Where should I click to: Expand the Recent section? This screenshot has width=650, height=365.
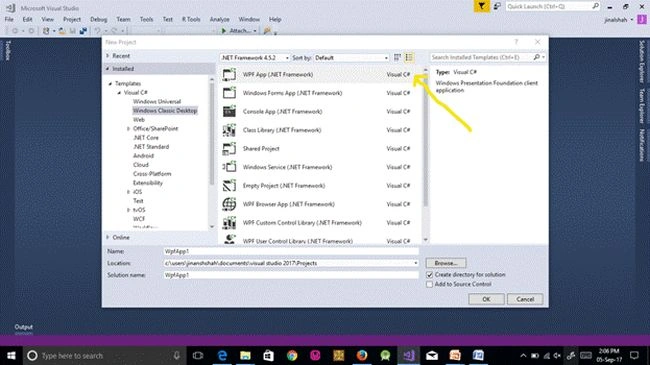point(108,56)
